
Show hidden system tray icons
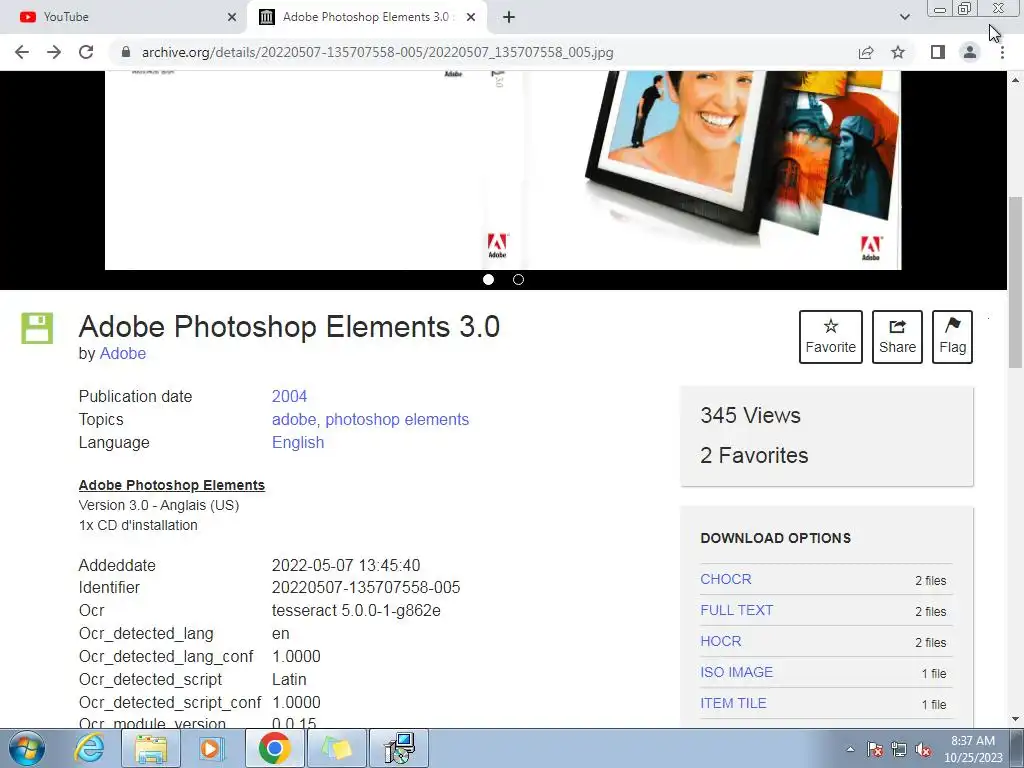coord(850,749)
